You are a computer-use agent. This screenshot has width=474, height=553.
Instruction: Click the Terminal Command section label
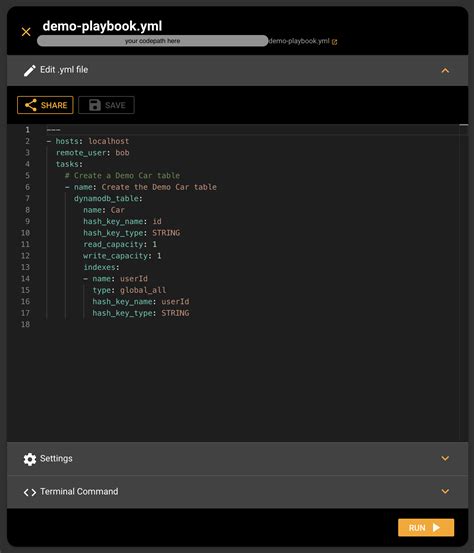coord(79,491)
